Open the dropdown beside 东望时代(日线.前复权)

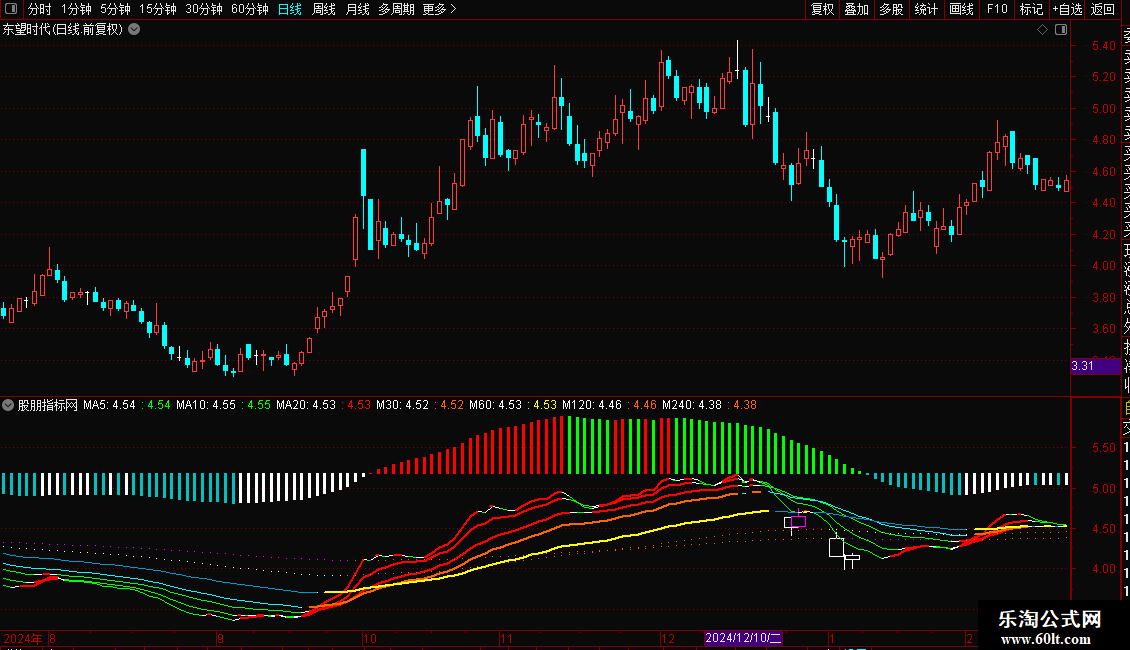[134, 30]
